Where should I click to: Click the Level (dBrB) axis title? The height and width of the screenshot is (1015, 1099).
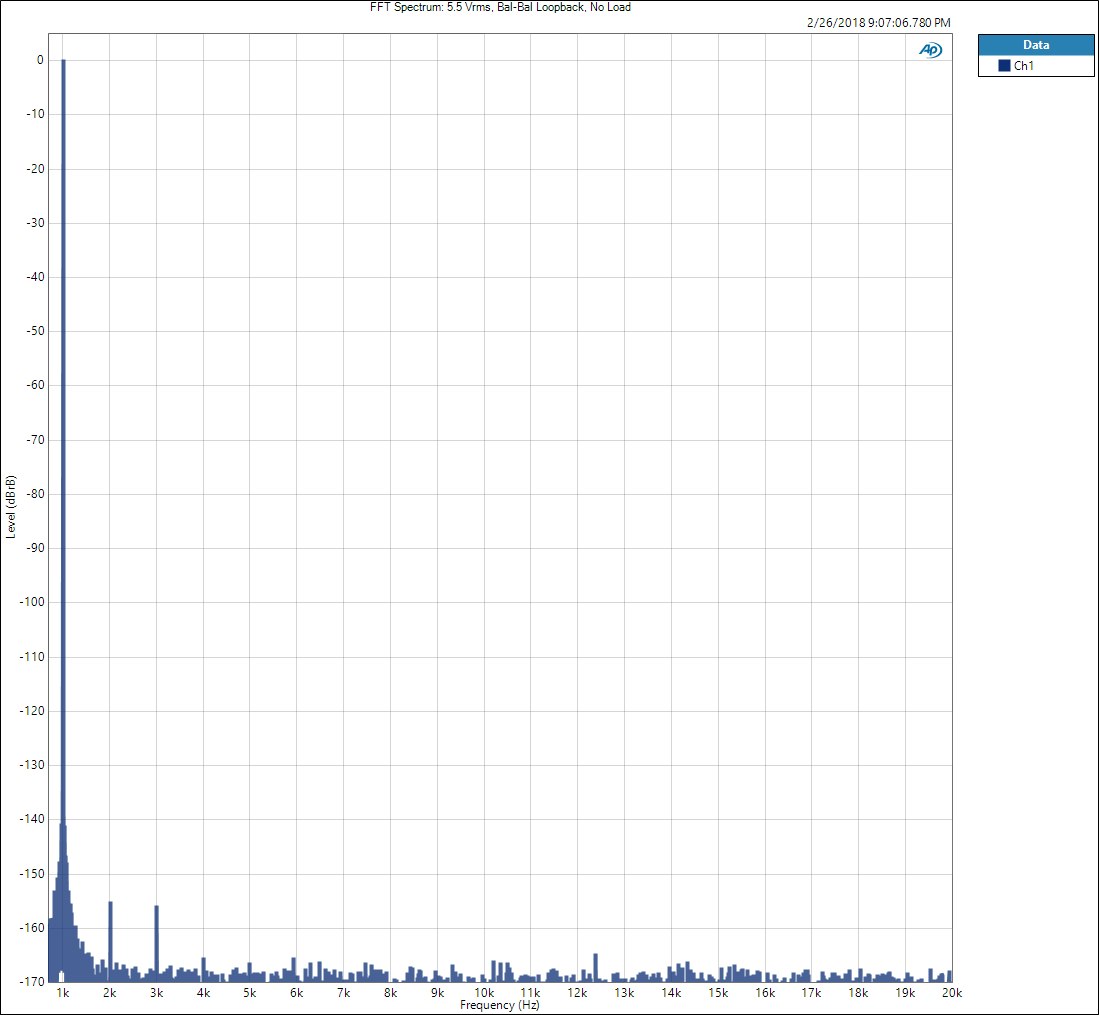tap(11, 507)
